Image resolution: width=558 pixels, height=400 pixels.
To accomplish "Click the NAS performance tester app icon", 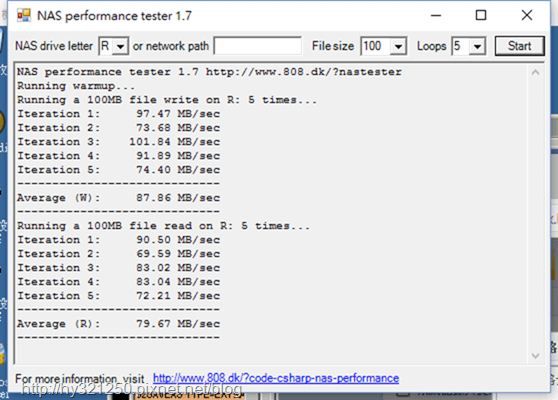I will point(24,15).
